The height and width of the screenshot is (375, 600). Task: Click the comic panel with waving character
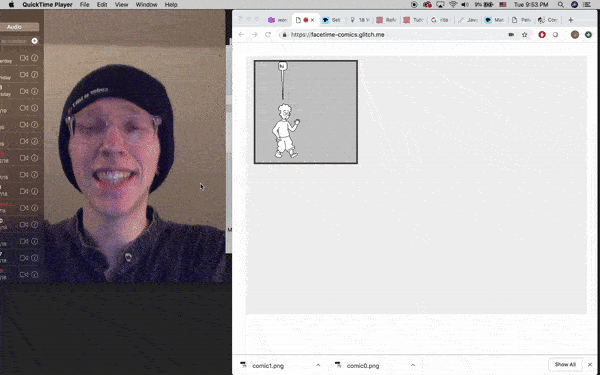tap(306, 112)
